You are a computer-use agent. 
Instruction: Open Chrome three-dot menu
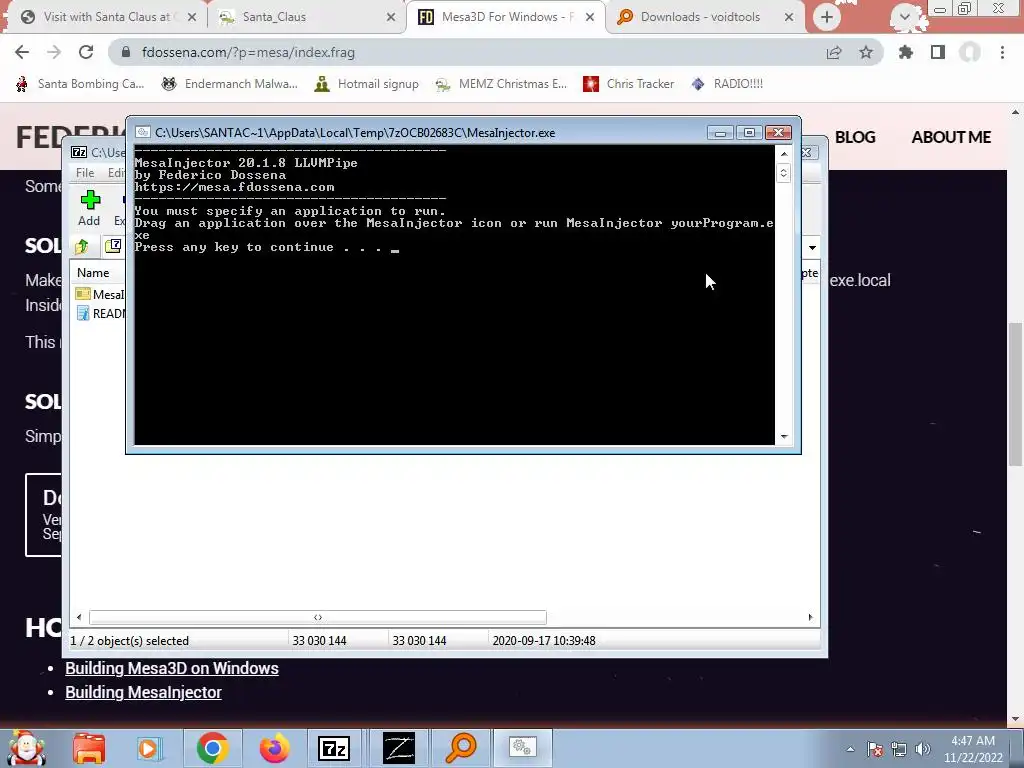click(1002, 52)
